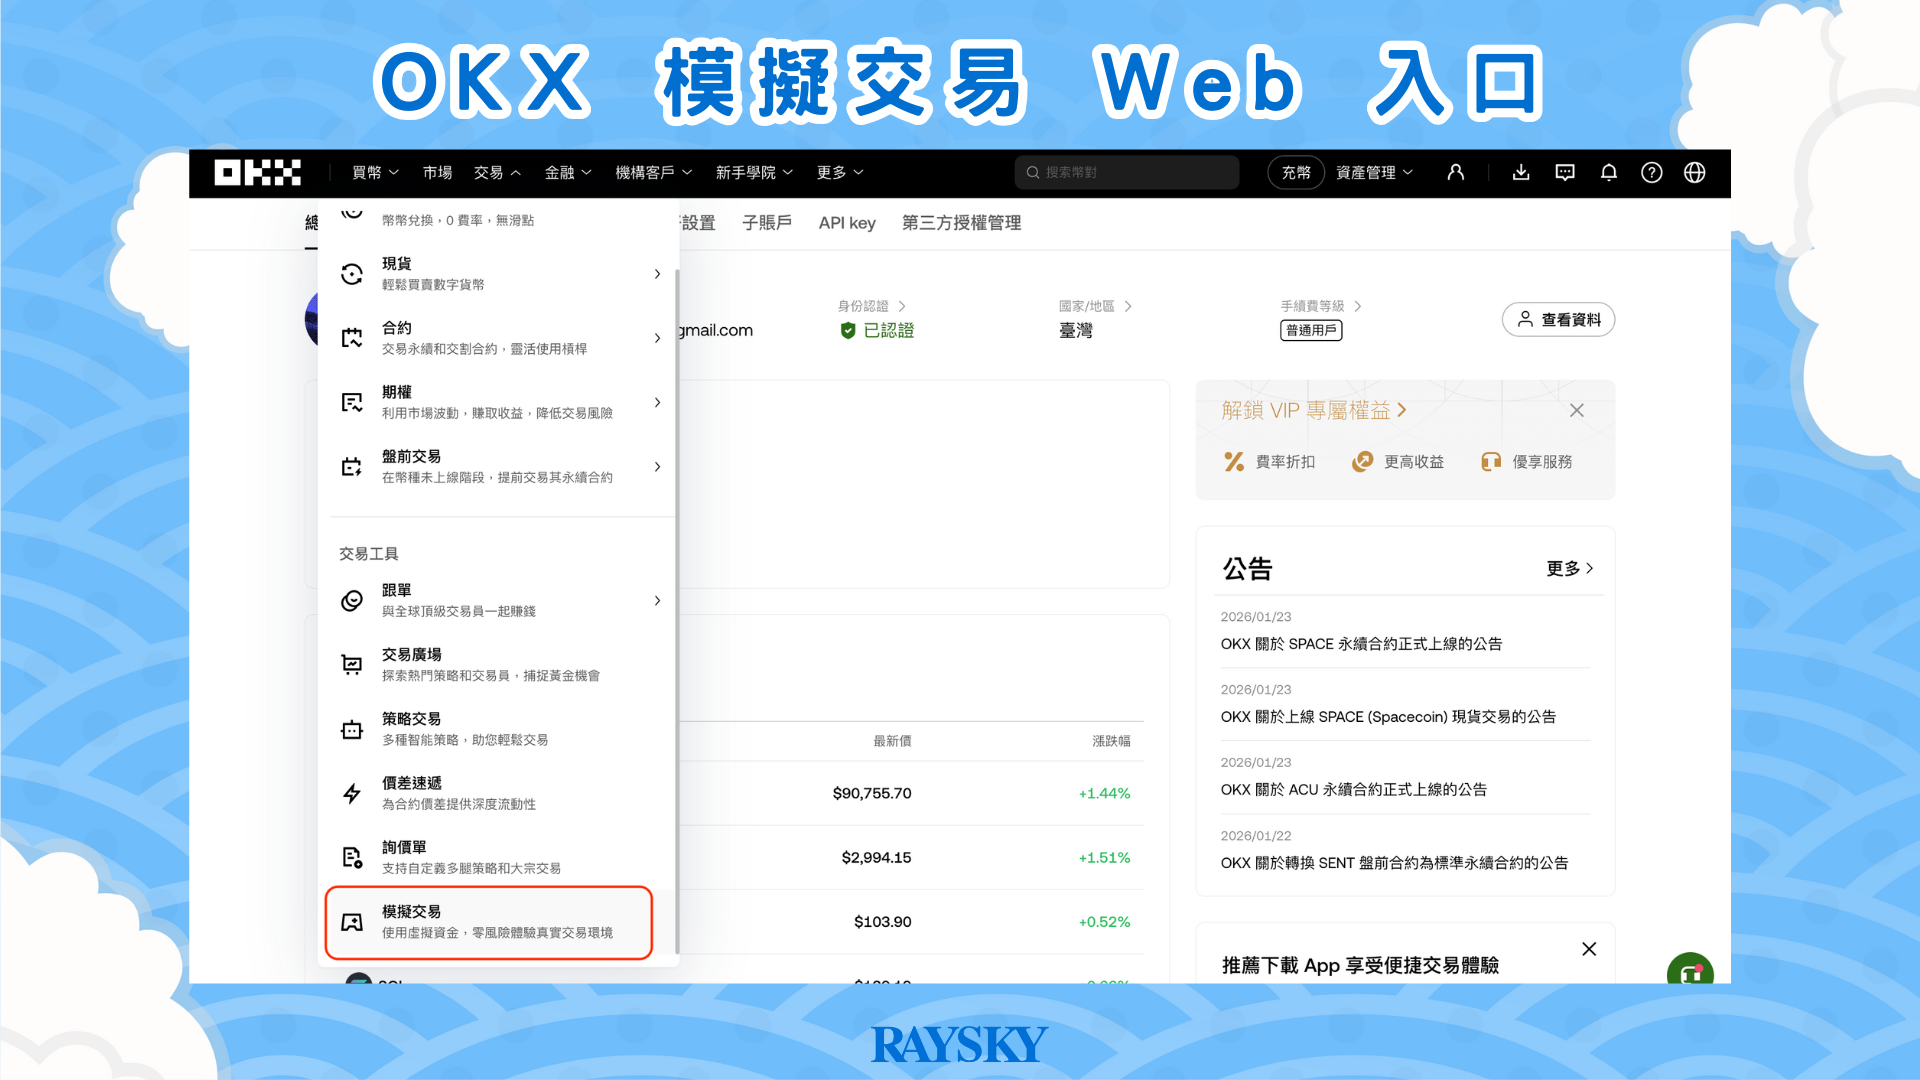Screen dimensions: 1920x1080
Task: Click the 詢價單 icon
Action: [352, 858]
